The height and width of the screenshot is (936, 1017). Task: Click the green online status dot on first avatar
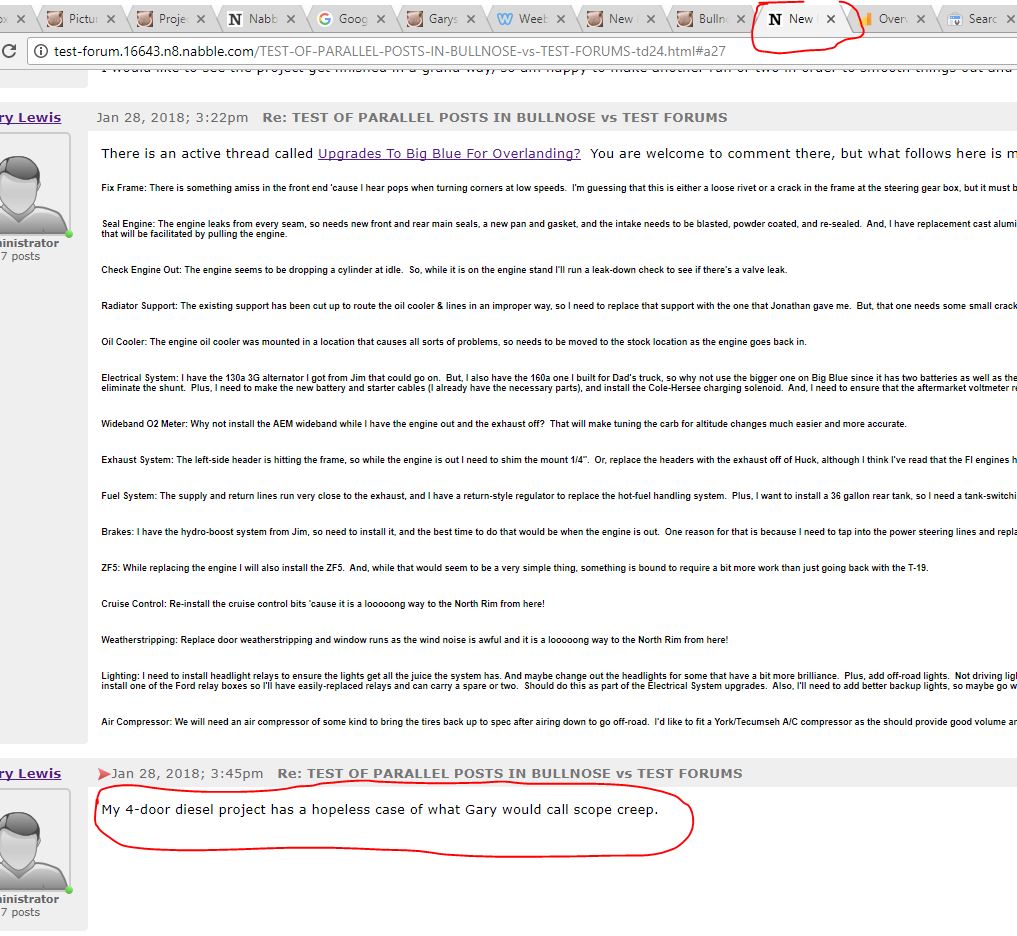tap(69, 234)
